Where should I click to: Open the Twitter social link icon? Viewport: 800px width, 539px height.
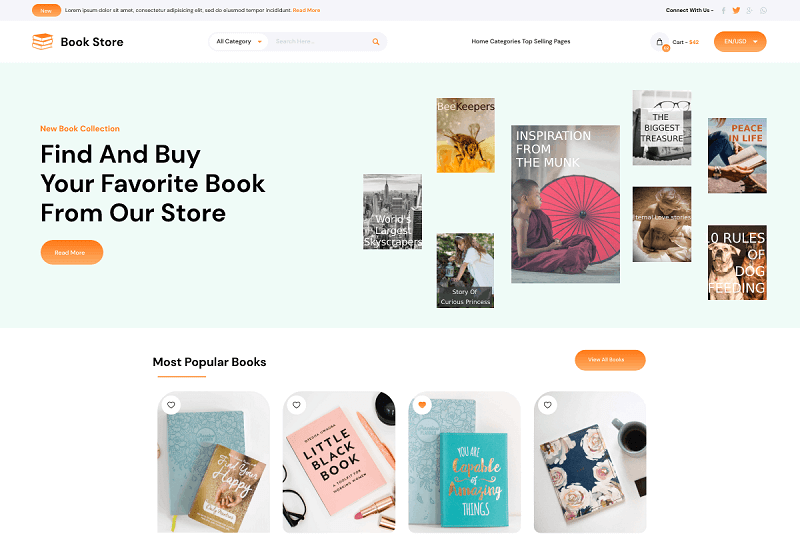click(736, 10)
